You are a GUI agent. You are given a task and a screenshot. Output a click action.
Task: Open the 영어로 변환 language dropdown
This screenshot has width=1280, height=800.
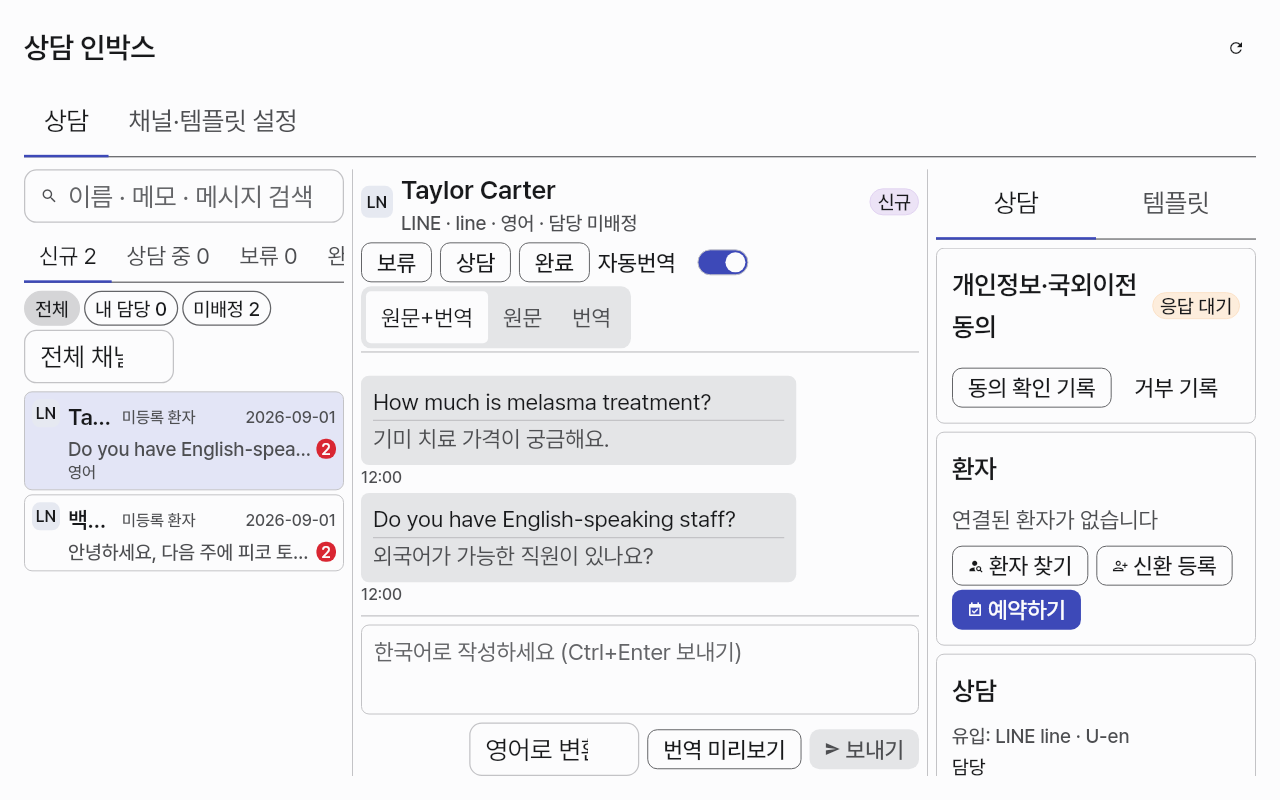[554, 749]
